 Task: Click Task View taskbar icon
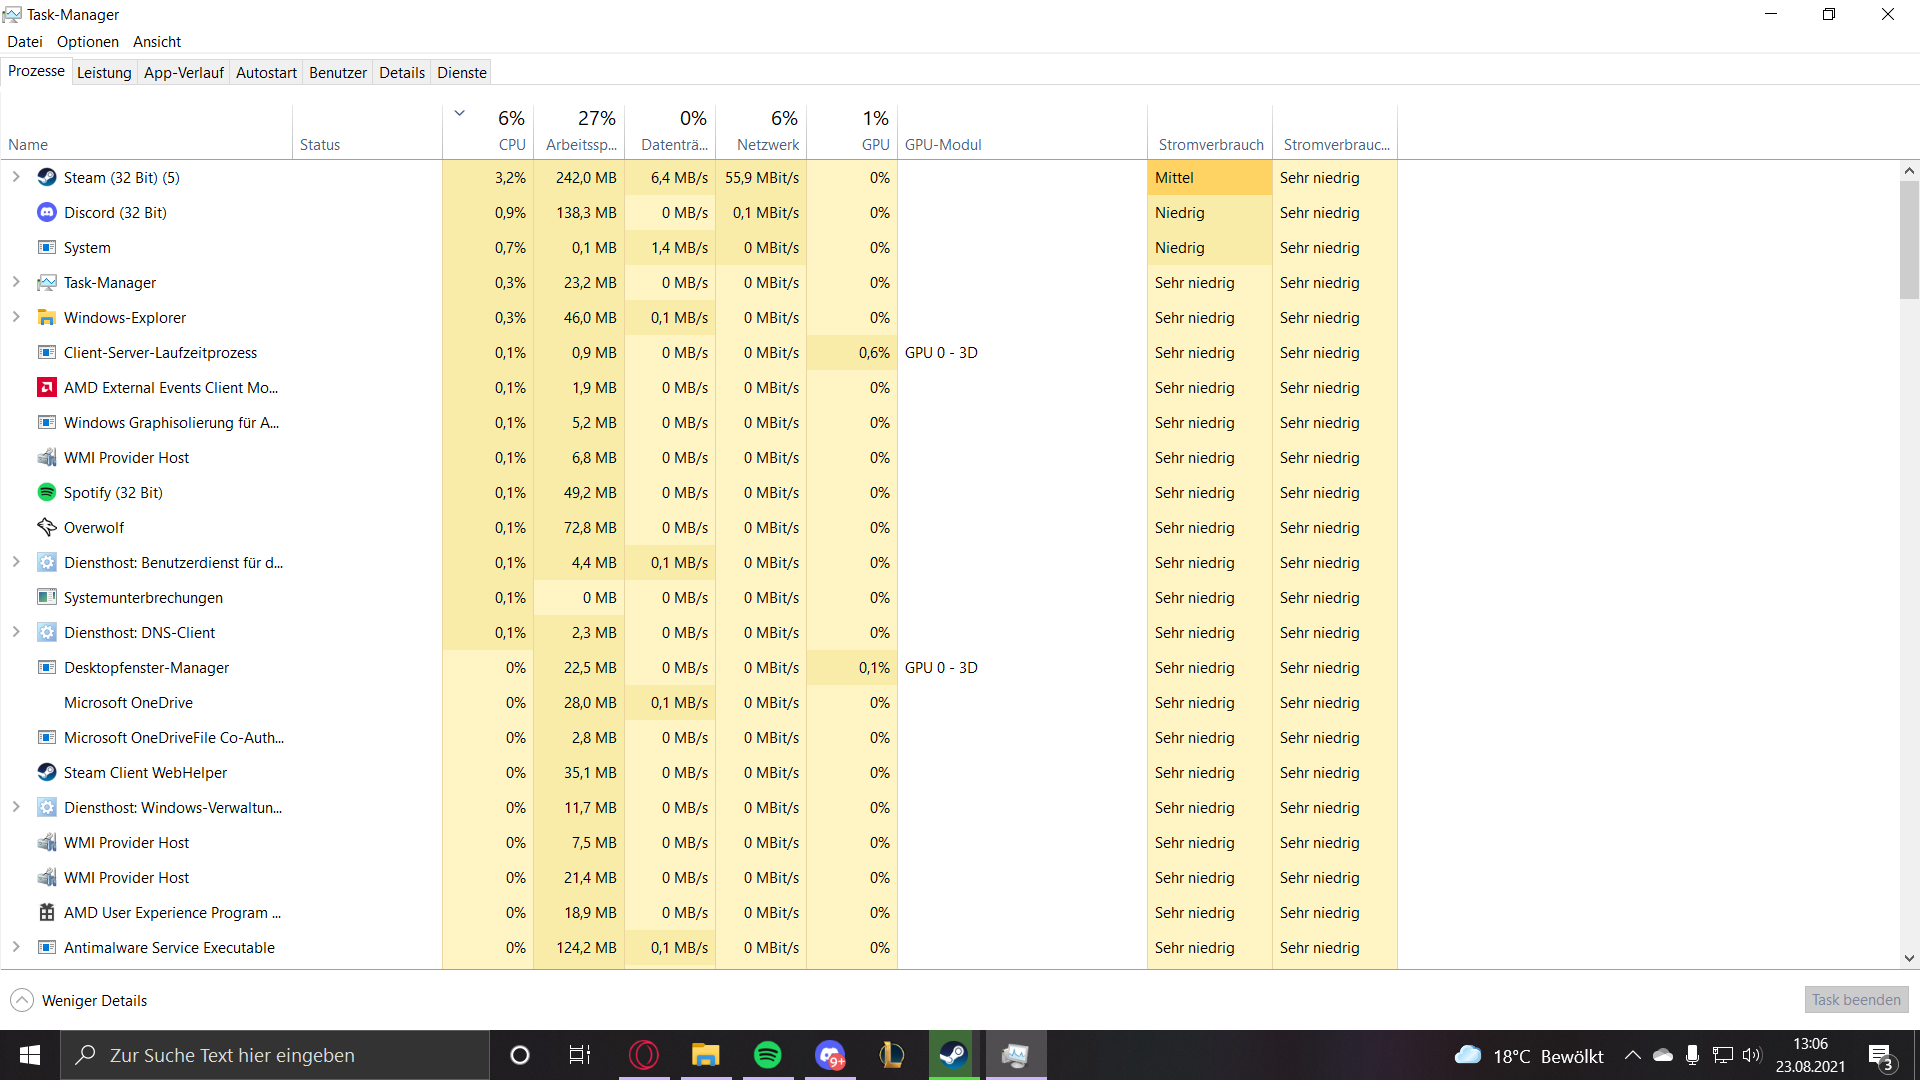click(580, 1055)
